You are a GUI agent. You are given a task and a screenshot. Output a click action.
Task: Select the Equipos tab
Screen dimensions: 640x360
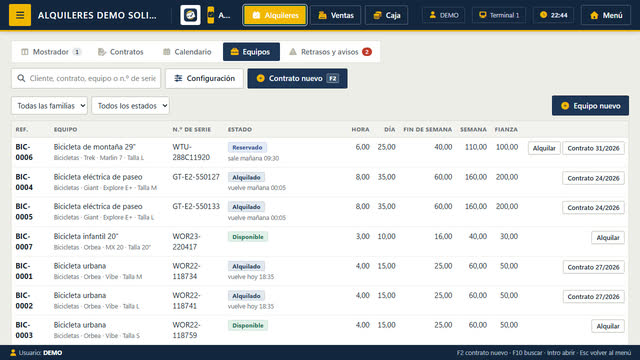pyautogui.click(x=251, y=52)
